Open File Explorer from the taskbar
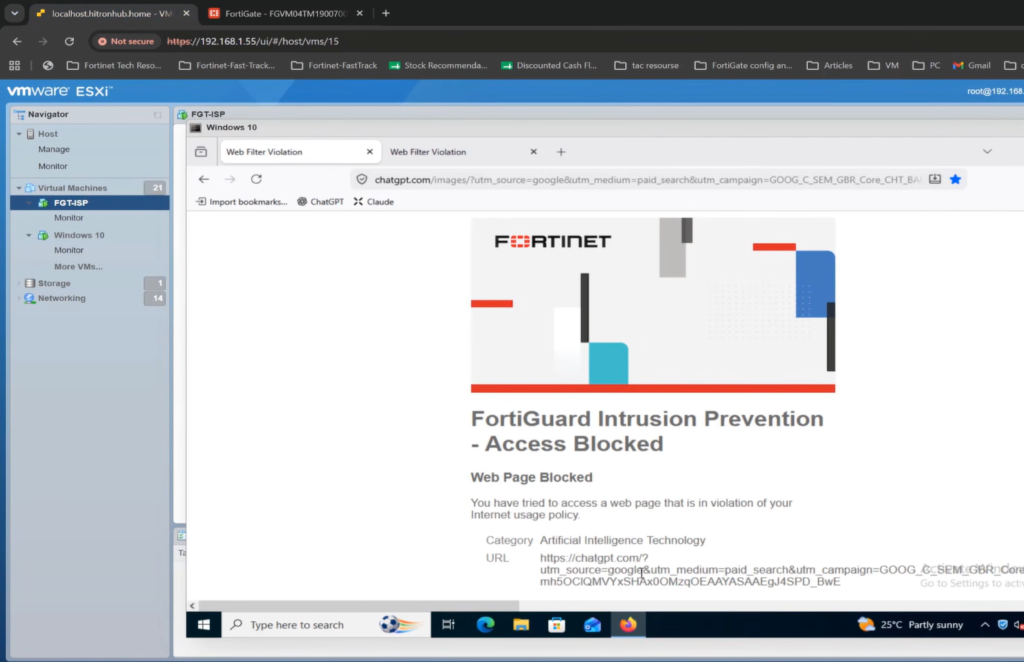The height and width of the screenshot is (662, 1024). (520, 625)
